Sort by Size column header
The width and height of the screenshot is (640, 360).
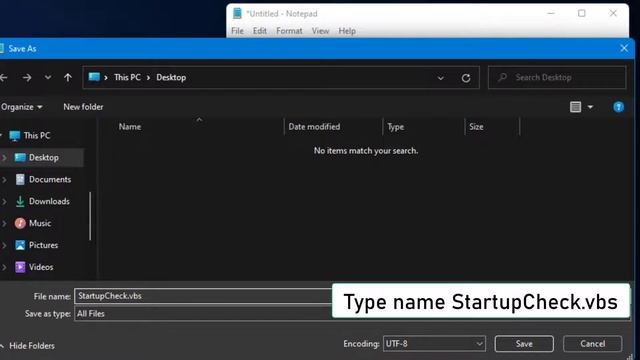(476, 127)
